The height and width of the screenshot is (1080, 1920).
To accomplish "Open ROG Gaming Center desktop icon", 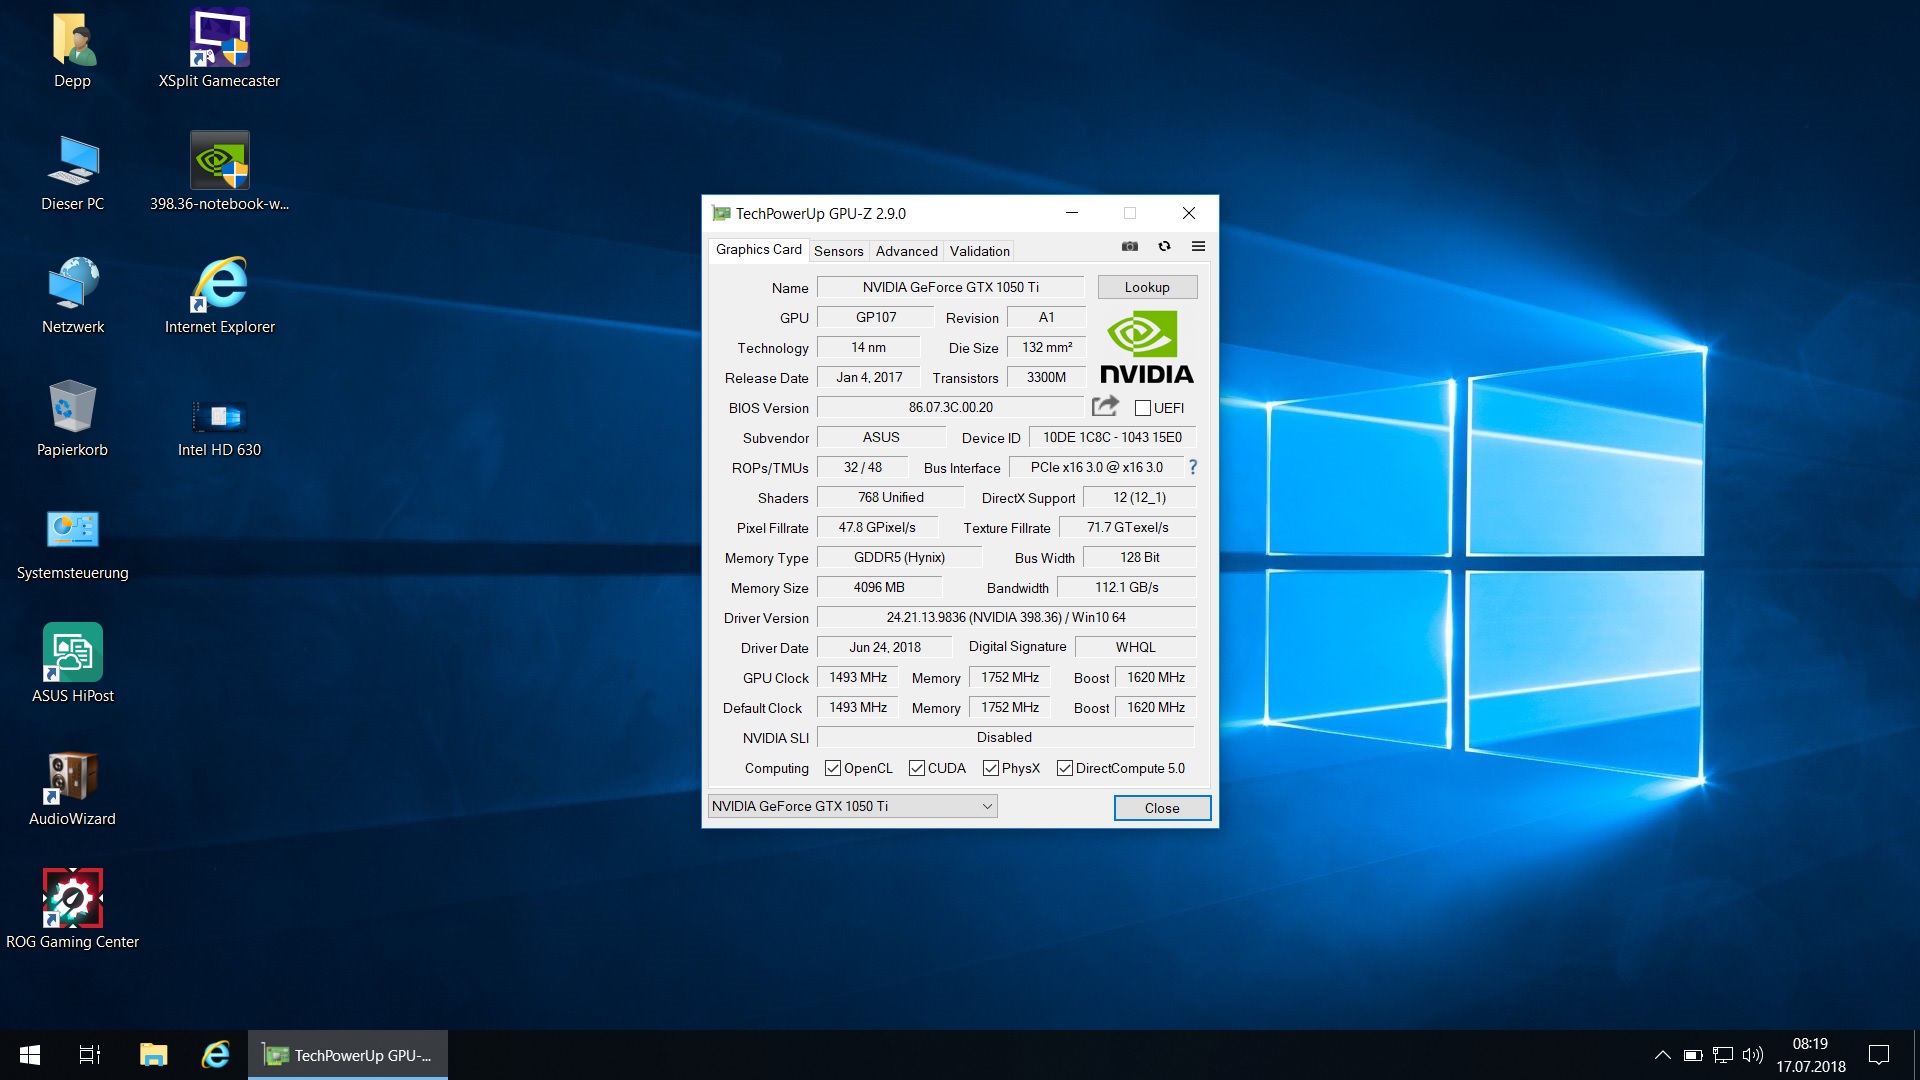I will (x=72, y=898).
